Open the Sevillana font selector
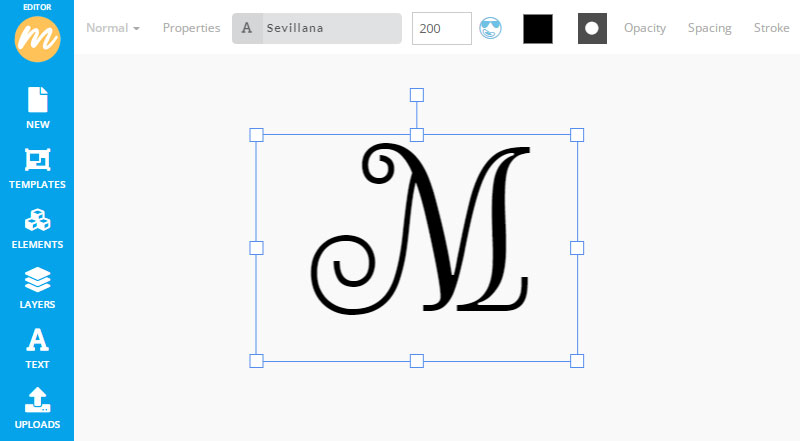 (317, 28)
